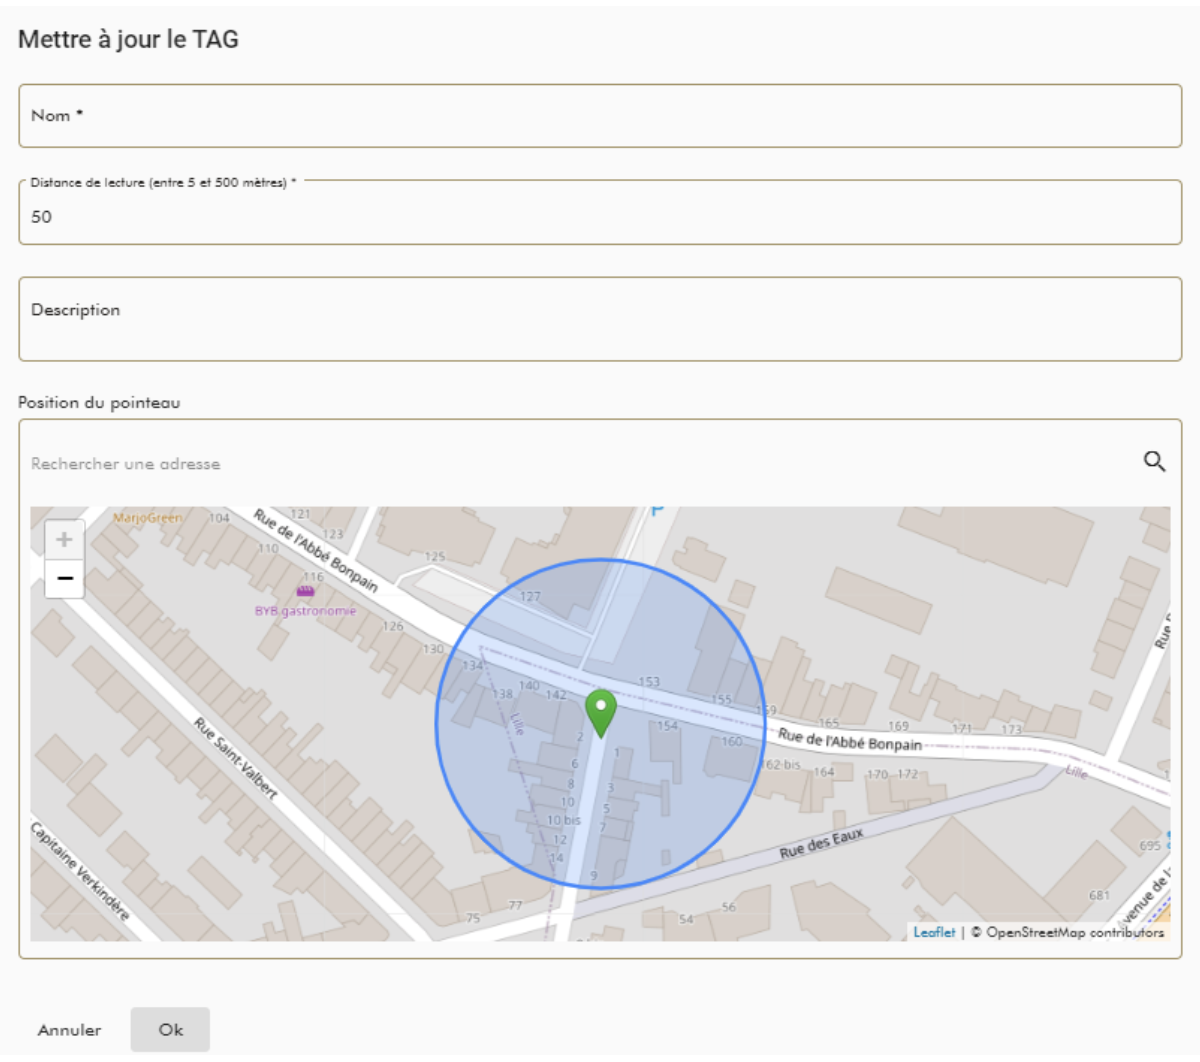Click into the Description field
This screenshot has width=1200, height=1062.
(x=600, y=319)
